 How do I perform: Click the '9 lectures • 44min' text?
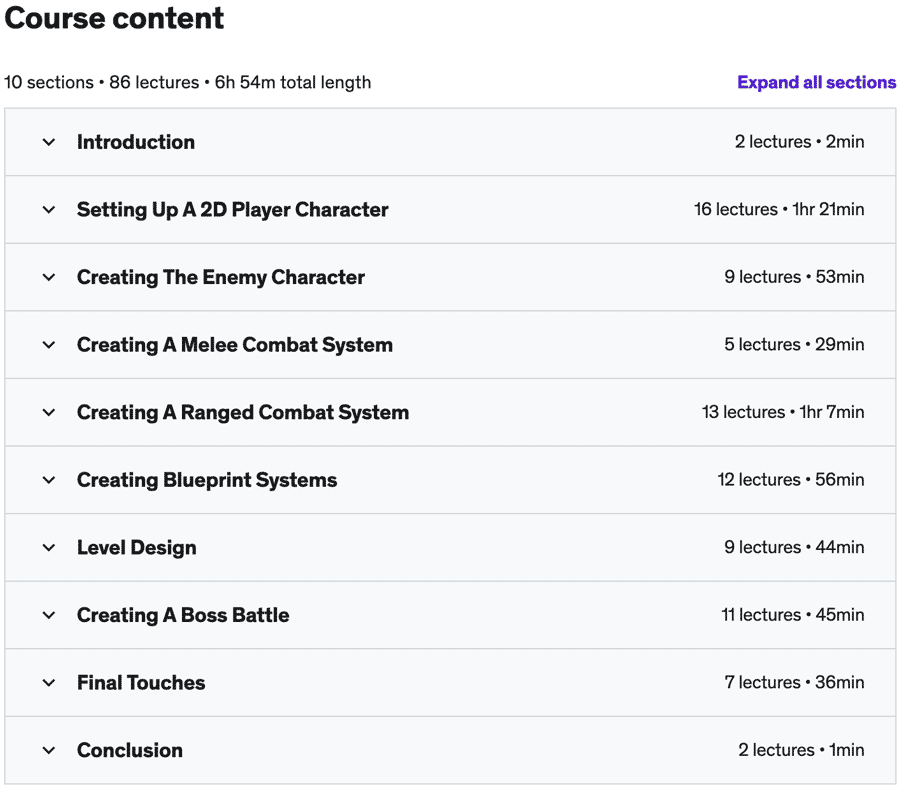[x=794, y=547]
